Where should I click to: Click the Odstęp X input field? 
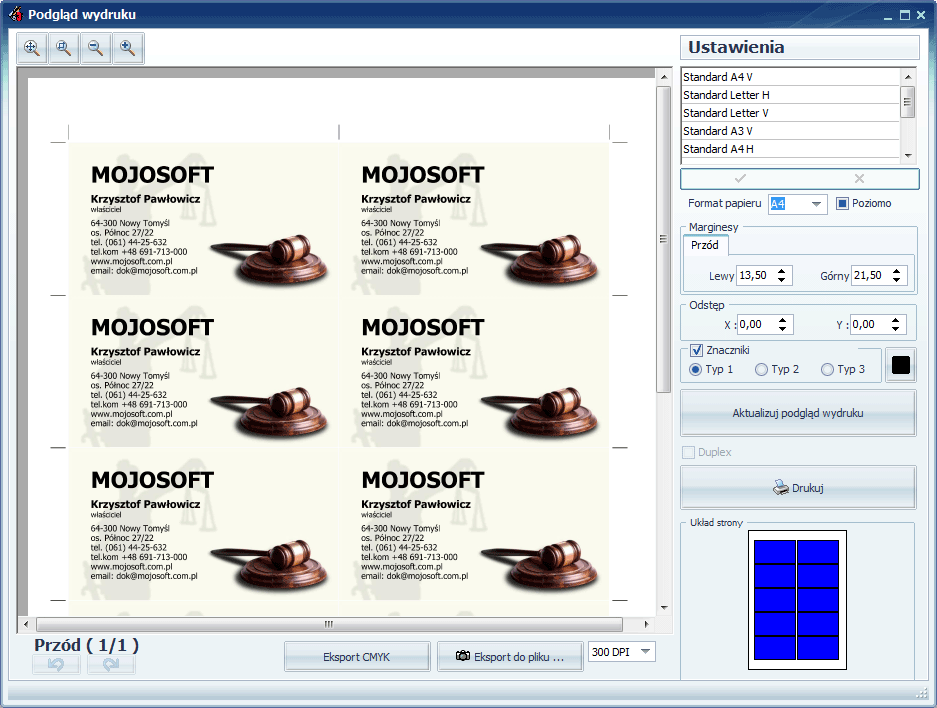point(757,324)
